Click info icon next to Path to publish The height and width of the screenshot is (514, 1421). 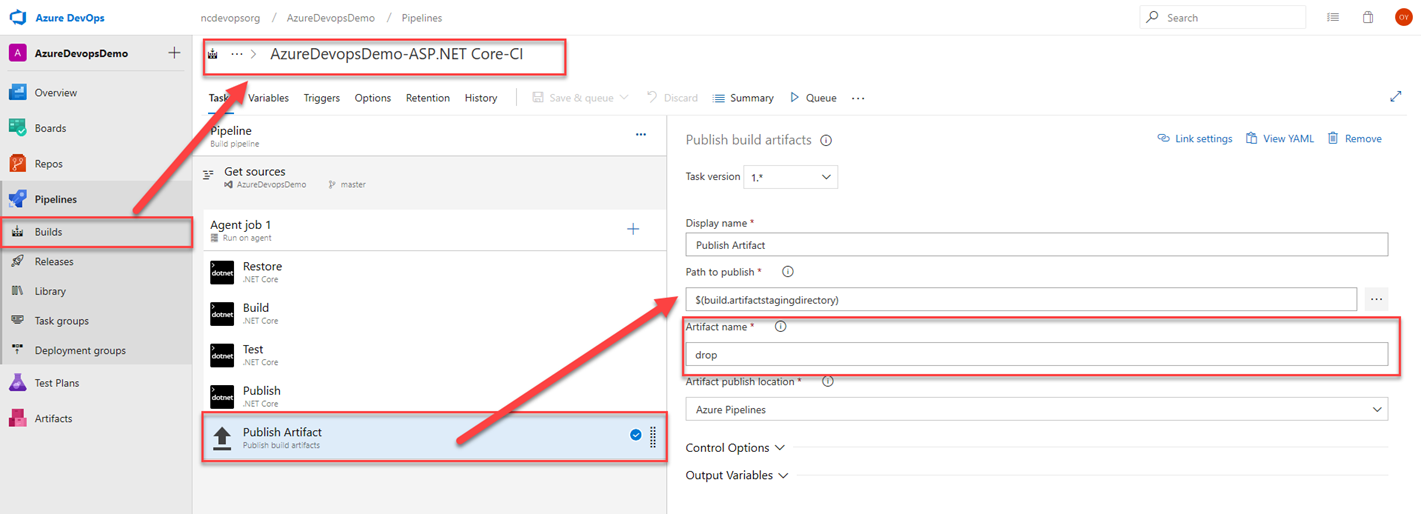click(787, 272)
